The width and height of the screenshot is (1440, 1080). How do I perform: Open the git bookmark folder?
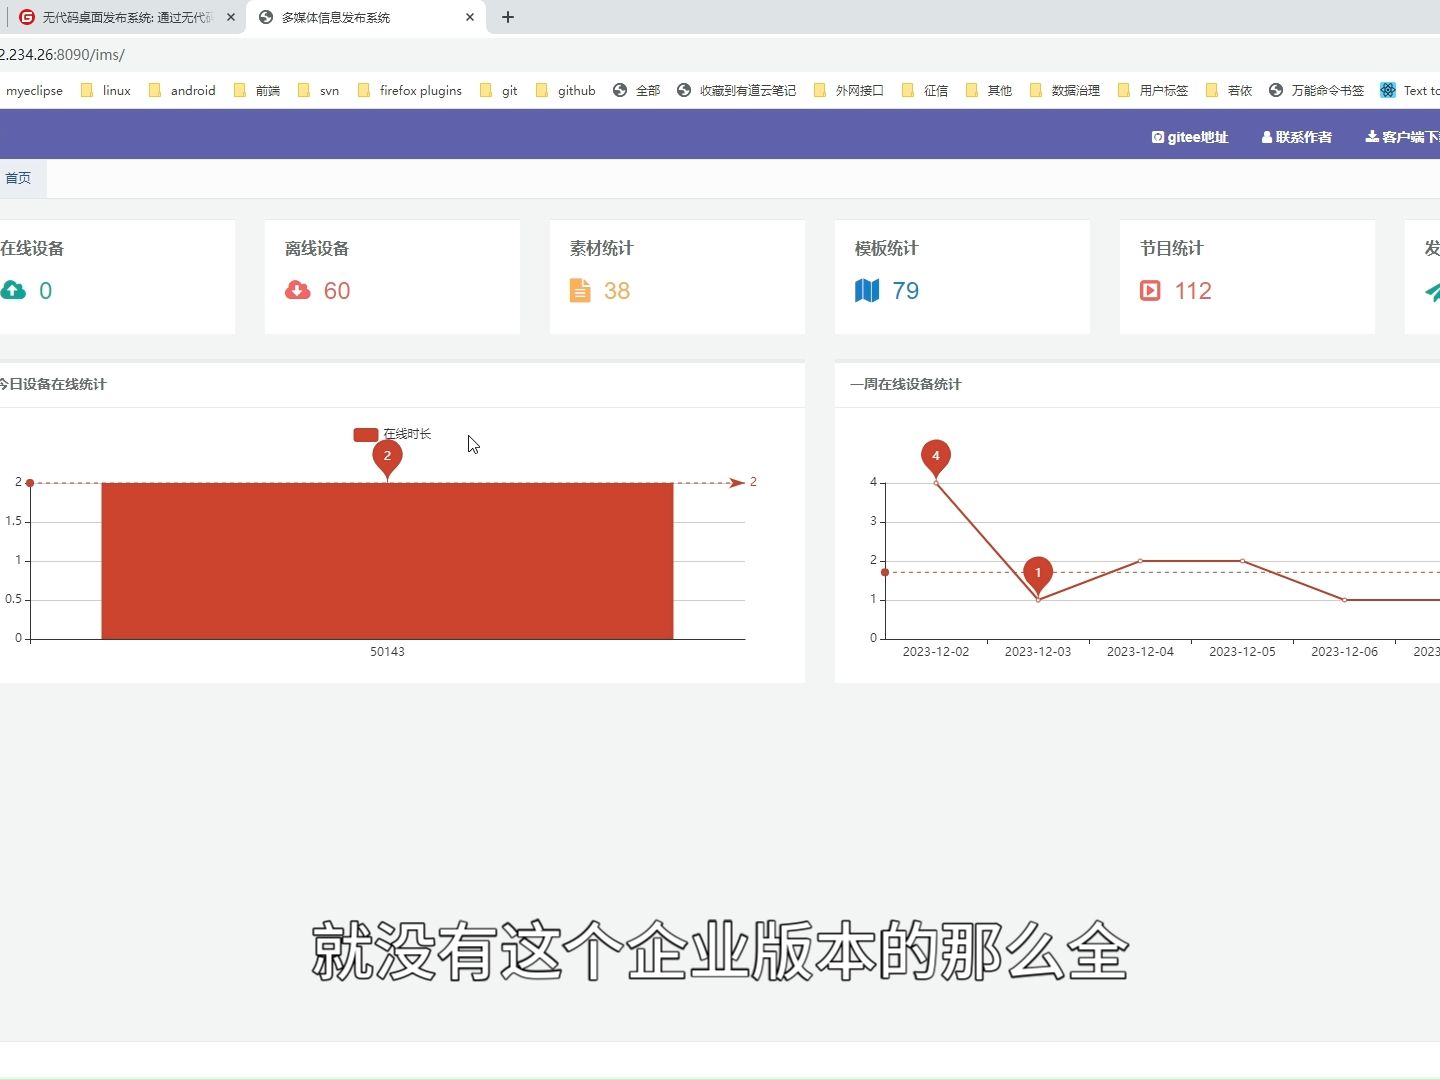(499, 90)
